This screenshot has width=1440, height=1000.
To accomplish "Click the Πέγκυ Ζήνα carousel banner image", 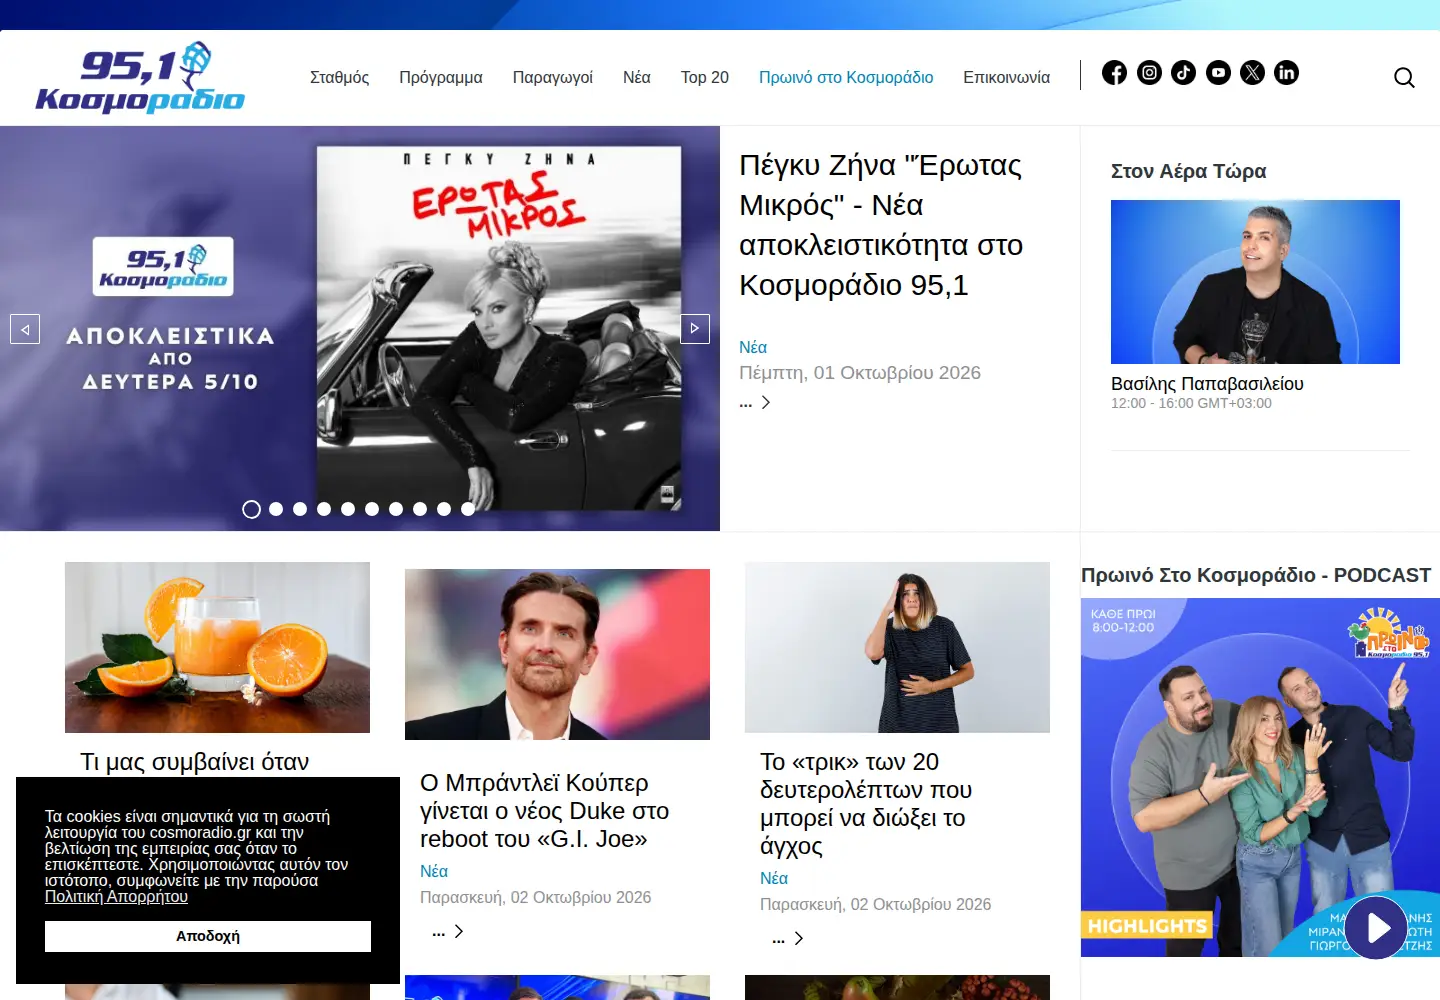I will 360,328.
